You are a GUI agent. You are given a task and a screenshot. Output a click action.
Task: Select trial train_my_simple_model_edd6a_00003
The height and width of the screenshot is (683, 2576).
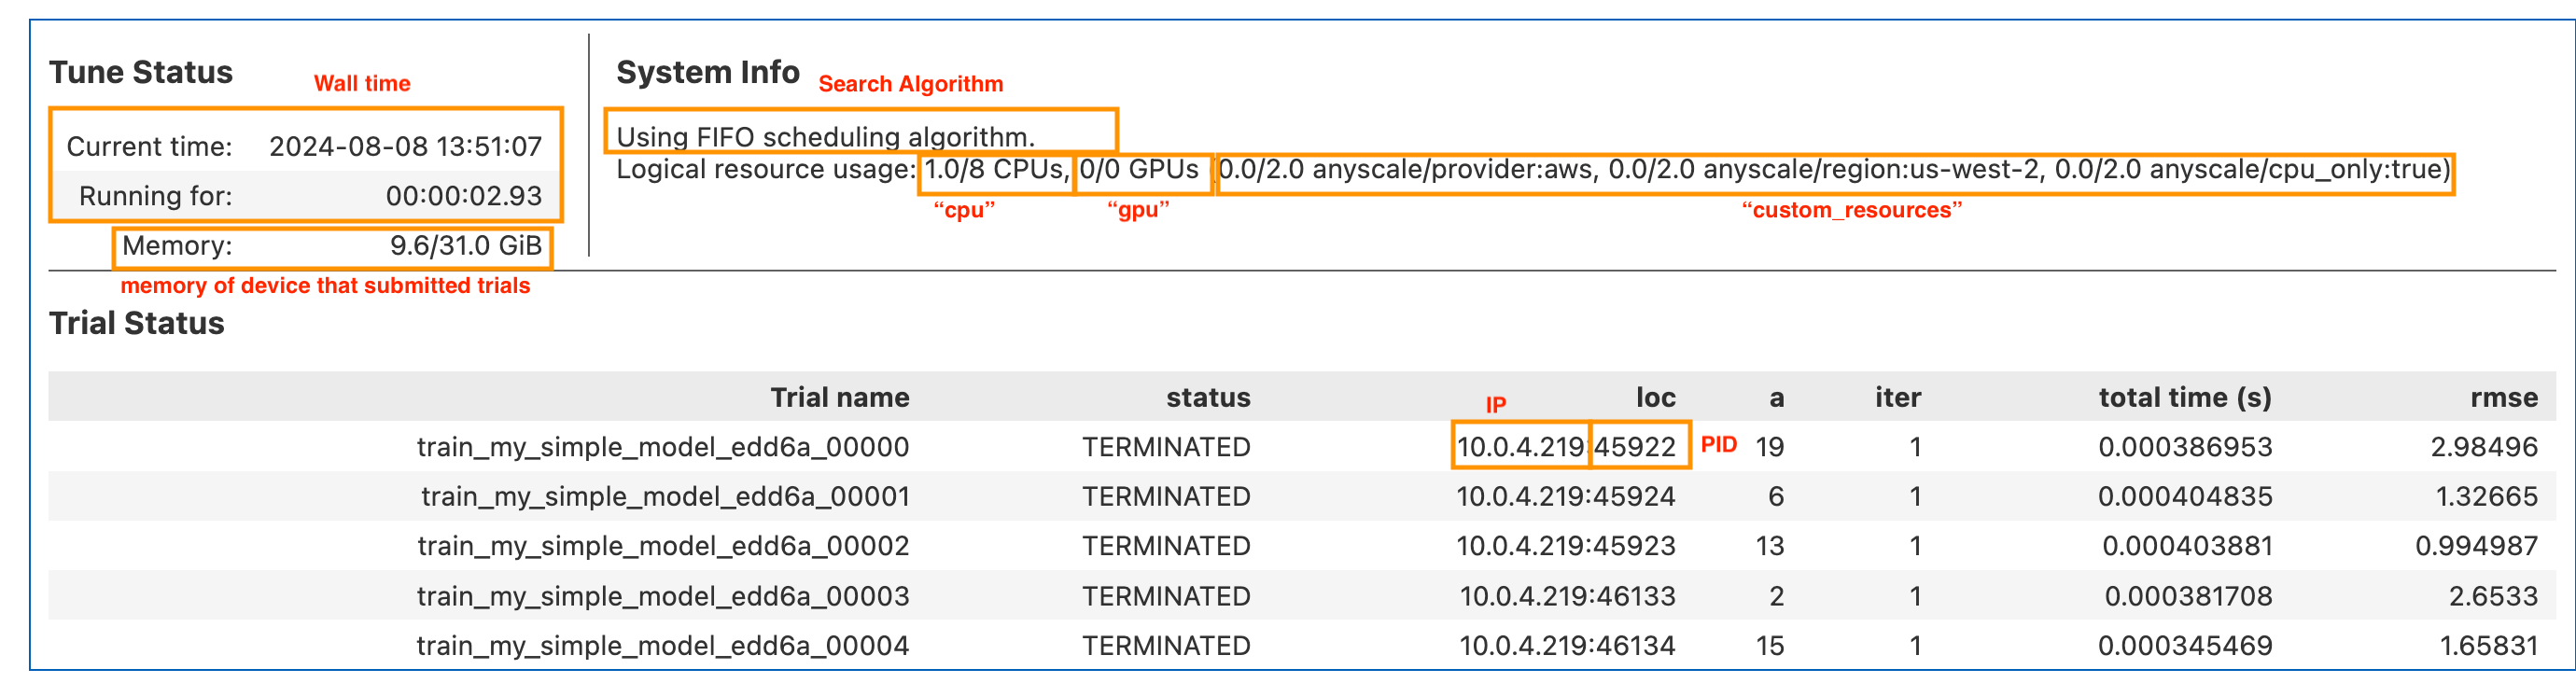click(x=662, y=596)
